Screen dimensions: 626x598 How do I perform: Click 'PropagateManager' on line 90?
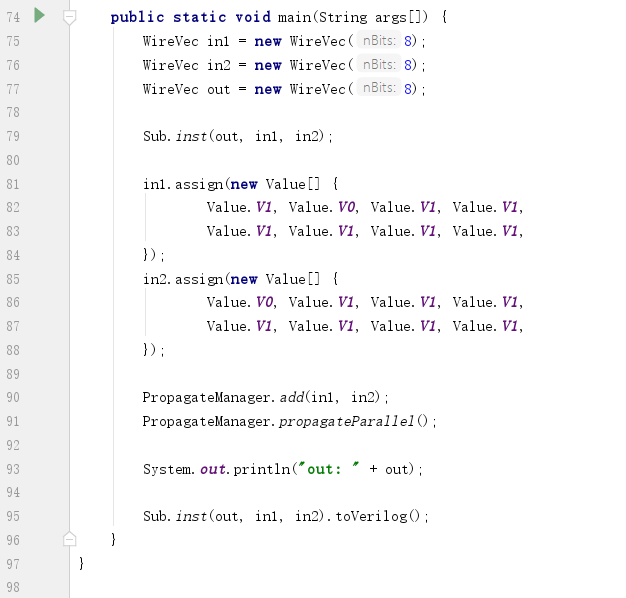(x=206, y=397)
